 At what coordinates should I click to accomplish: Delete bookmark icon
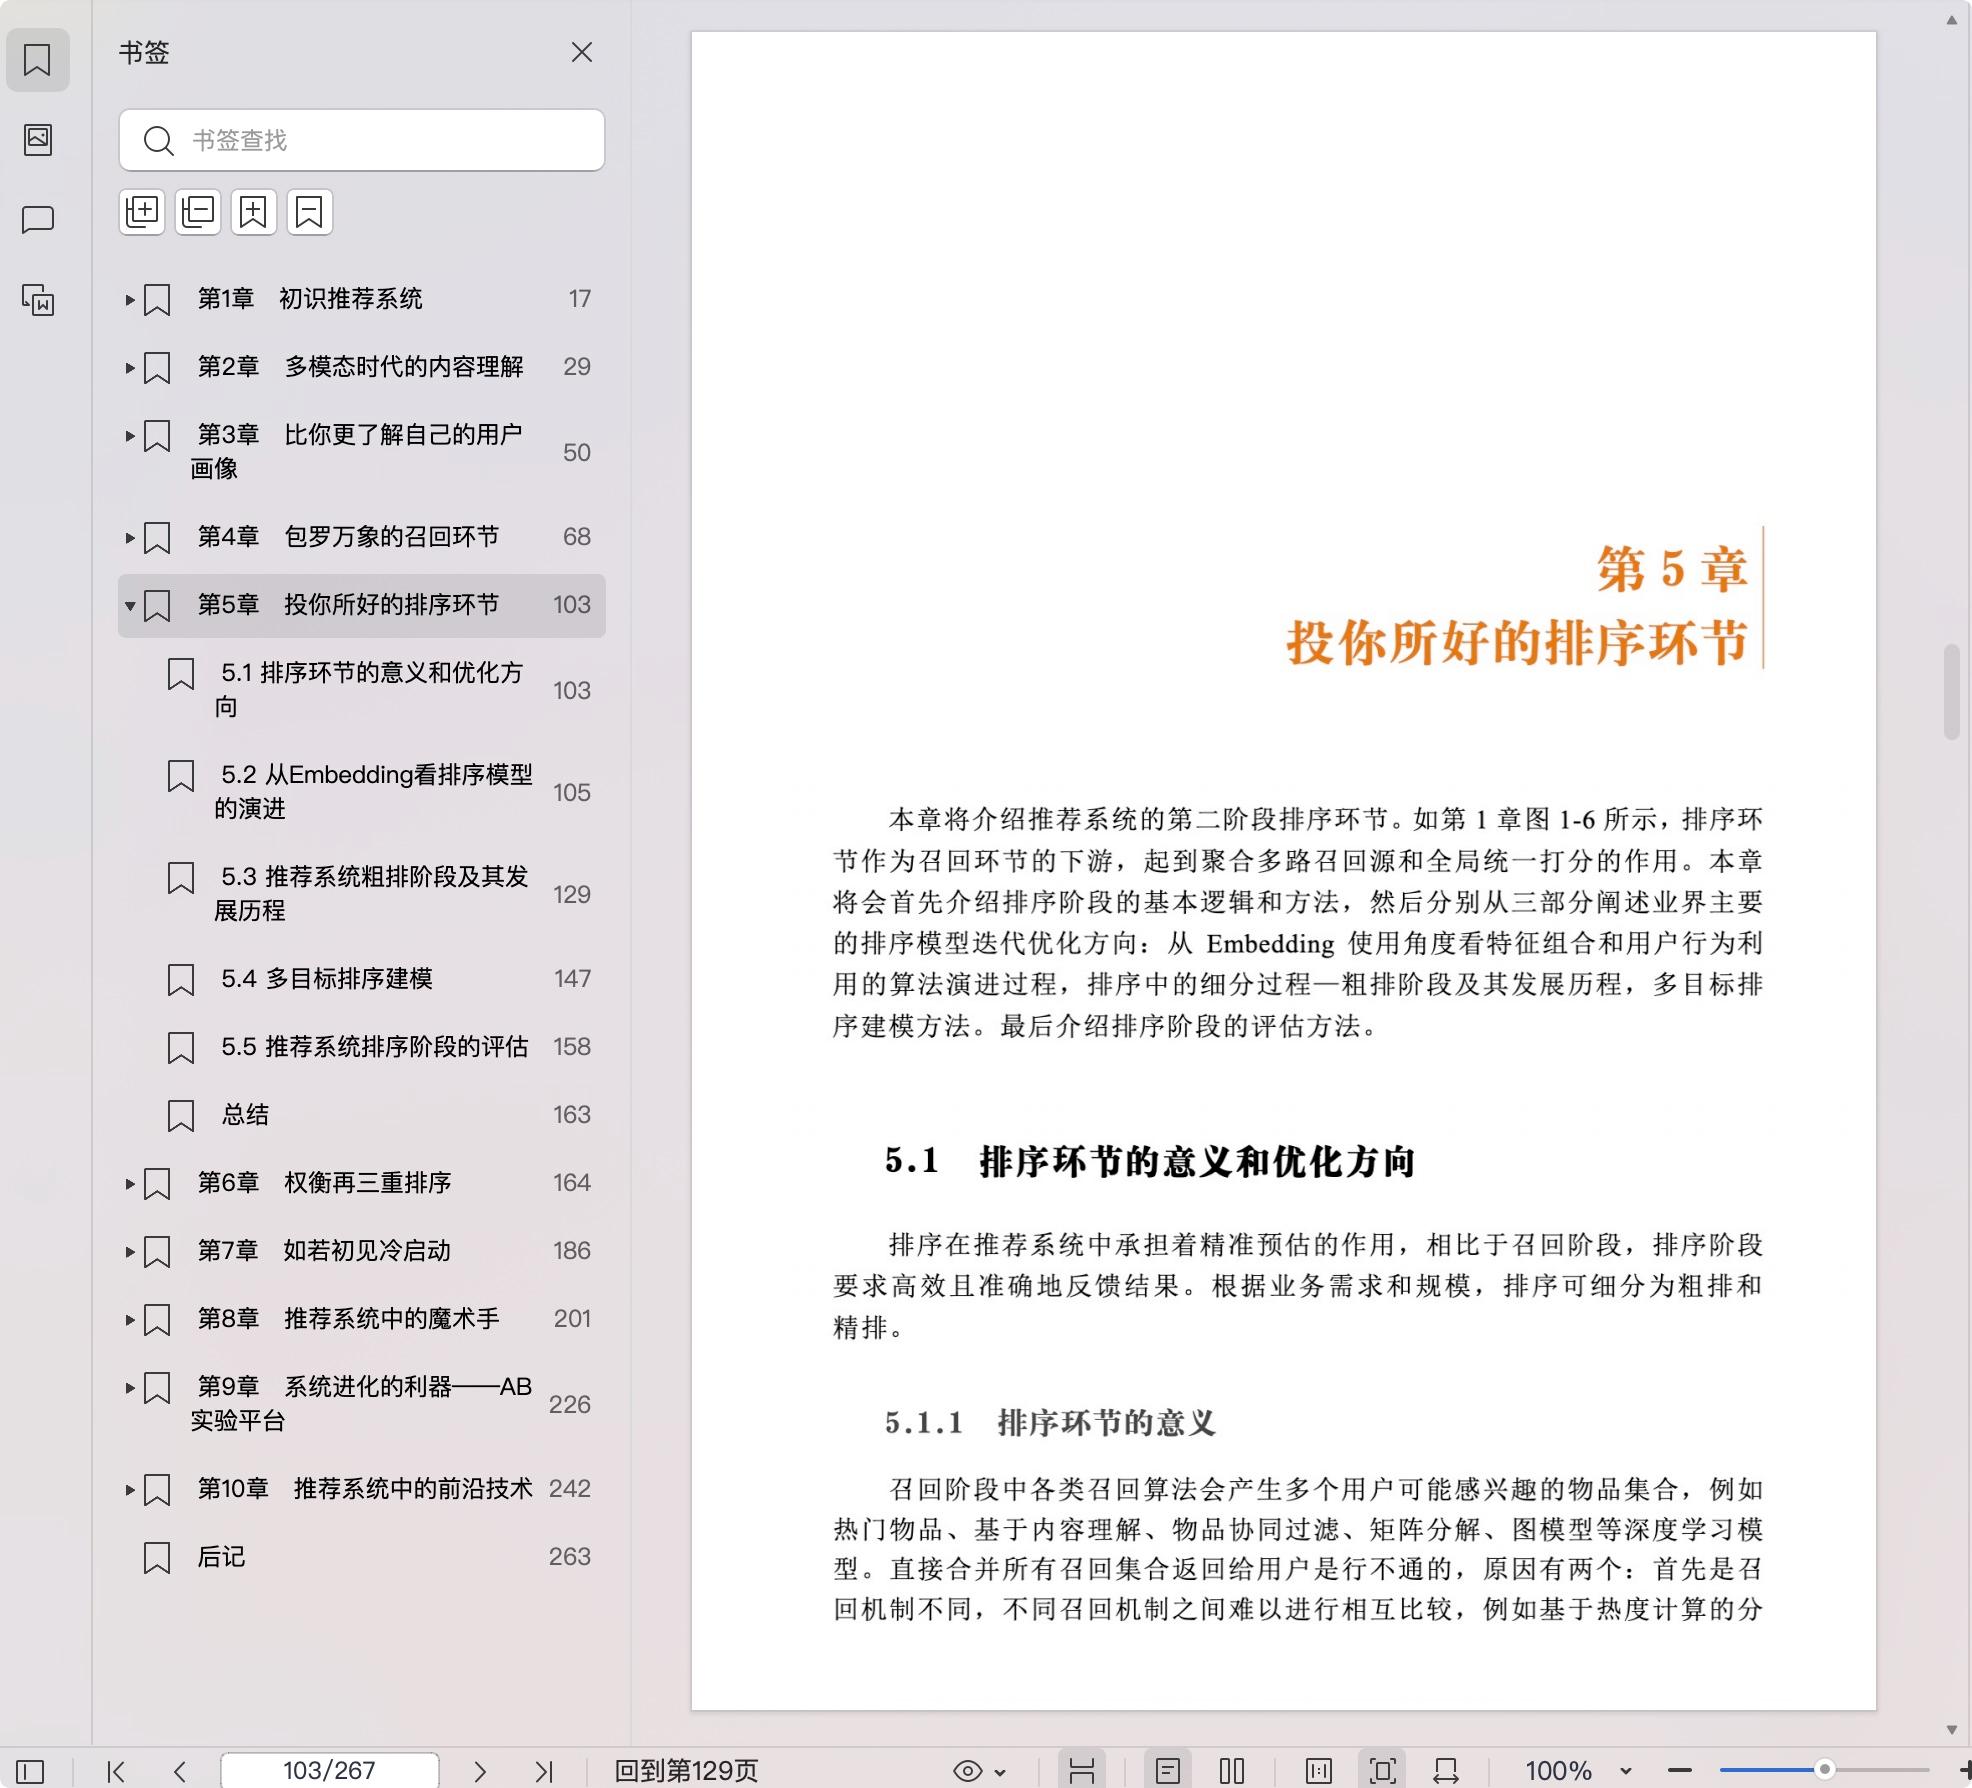pyautogui.click(x=310, y=212)
